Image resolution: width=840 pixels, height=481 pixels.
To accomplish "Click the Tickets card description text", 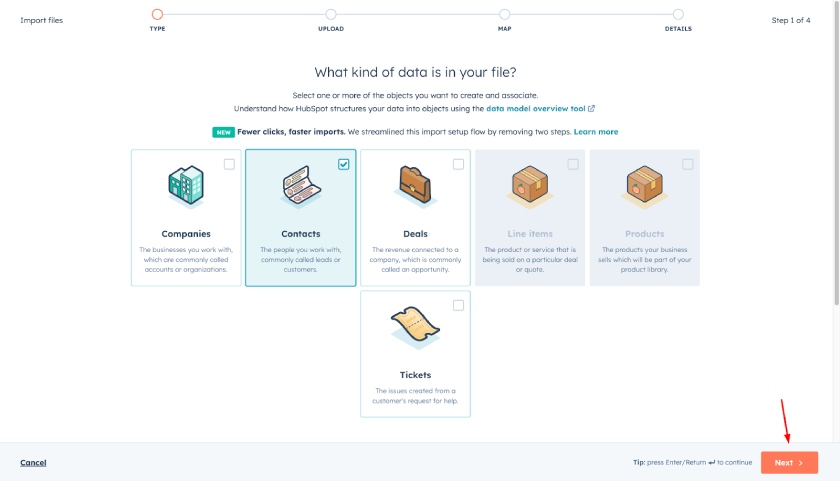I will click(x=415, y=396).
